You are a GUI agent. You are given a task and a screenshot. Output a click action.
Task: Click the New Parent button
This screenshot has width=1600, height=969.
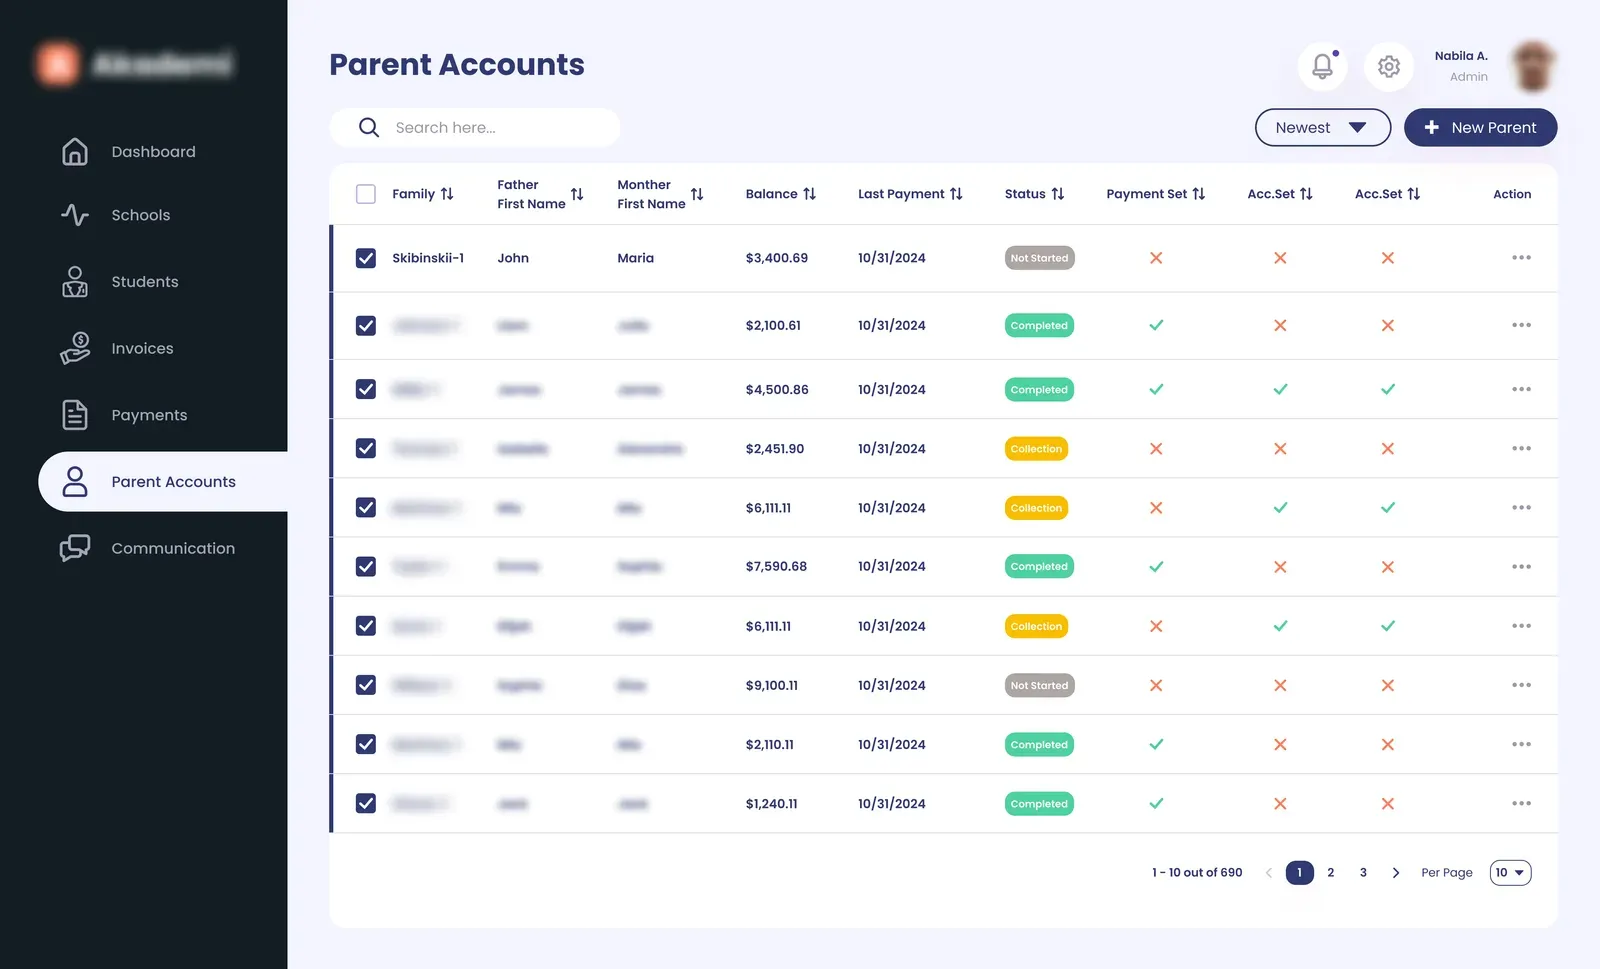pos(1480,127)
